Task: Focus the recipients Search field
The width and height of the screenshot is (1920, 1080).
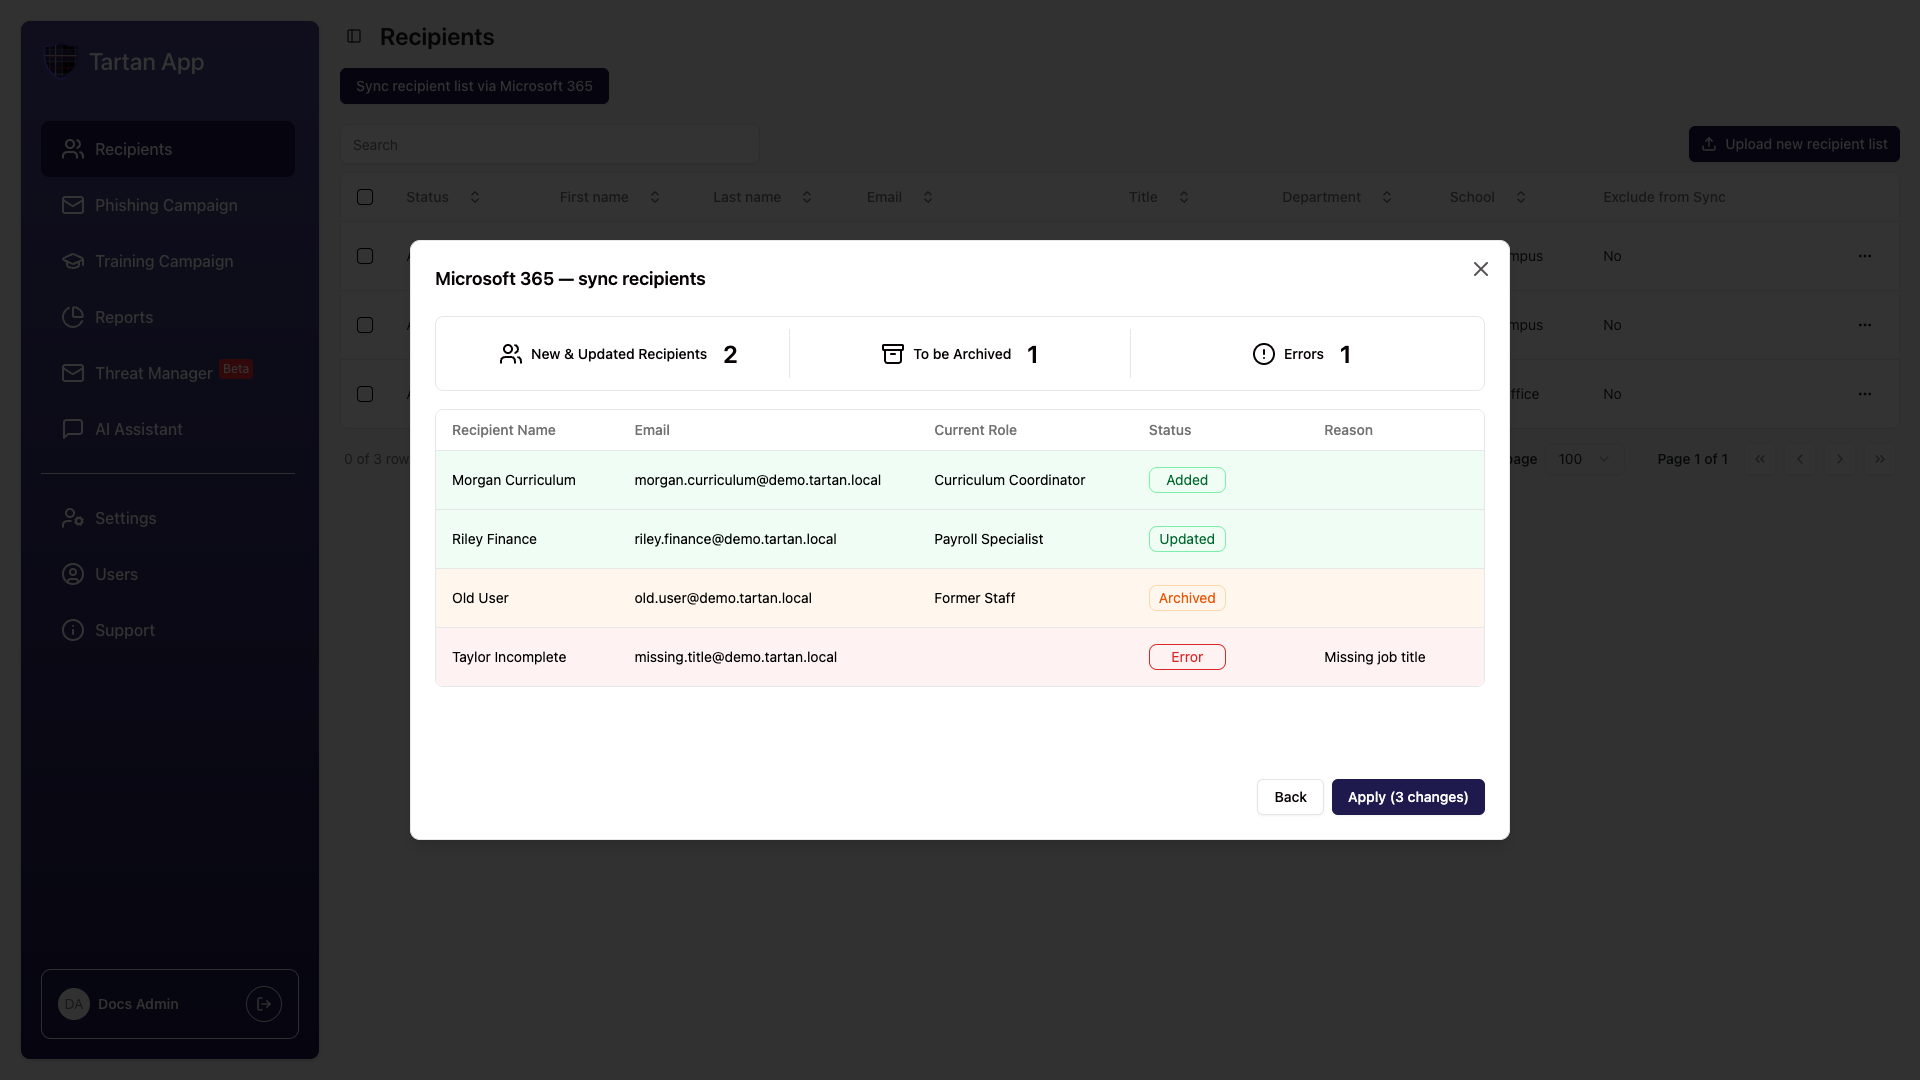Action: [x=549, y=145]
